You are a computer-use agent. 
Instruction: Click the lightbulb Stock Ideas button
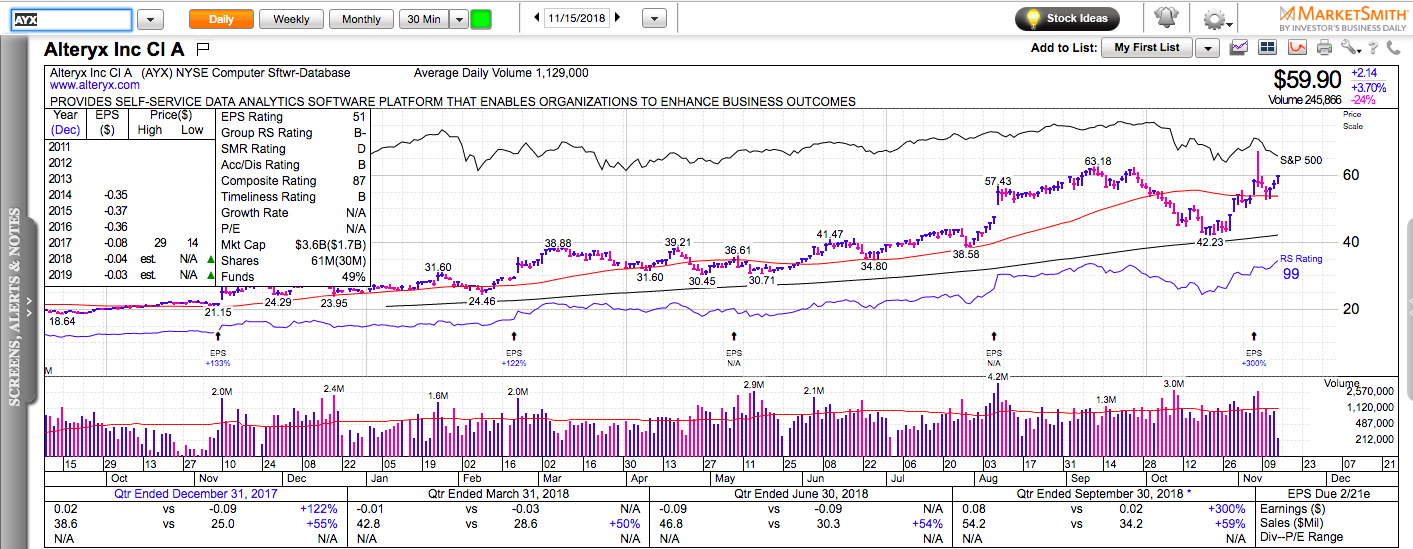pyautogui.click(x=1067, y=18)
